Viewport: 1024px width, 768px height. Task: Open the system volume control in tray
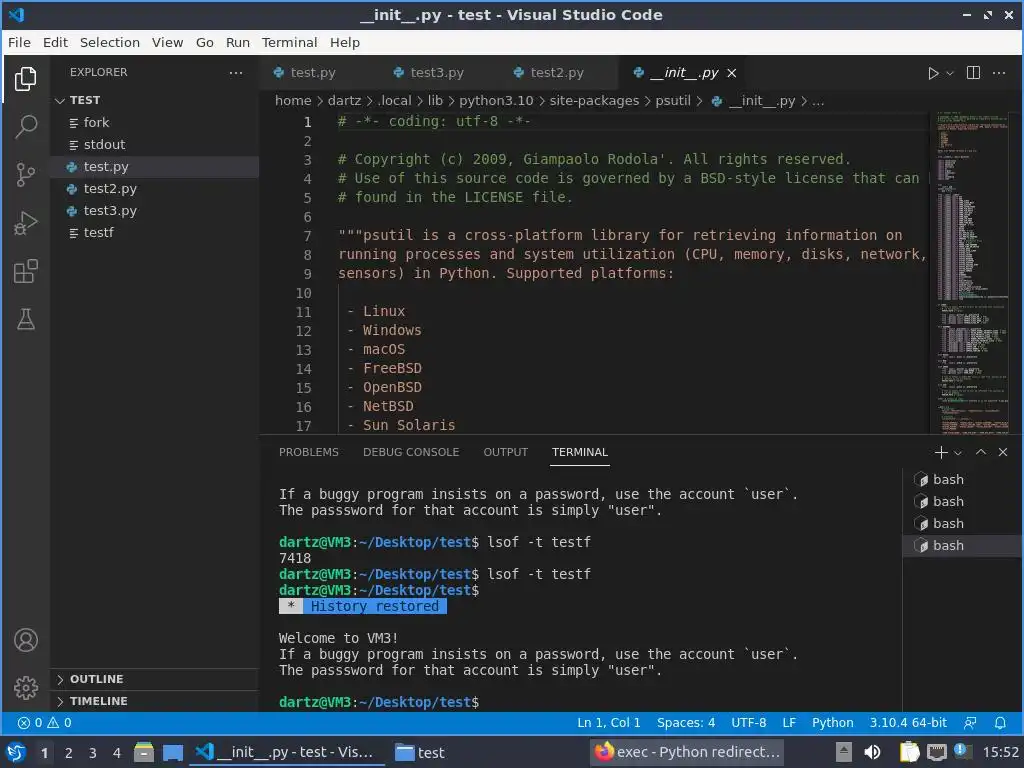pyautogui.click(x=872, y=752)
